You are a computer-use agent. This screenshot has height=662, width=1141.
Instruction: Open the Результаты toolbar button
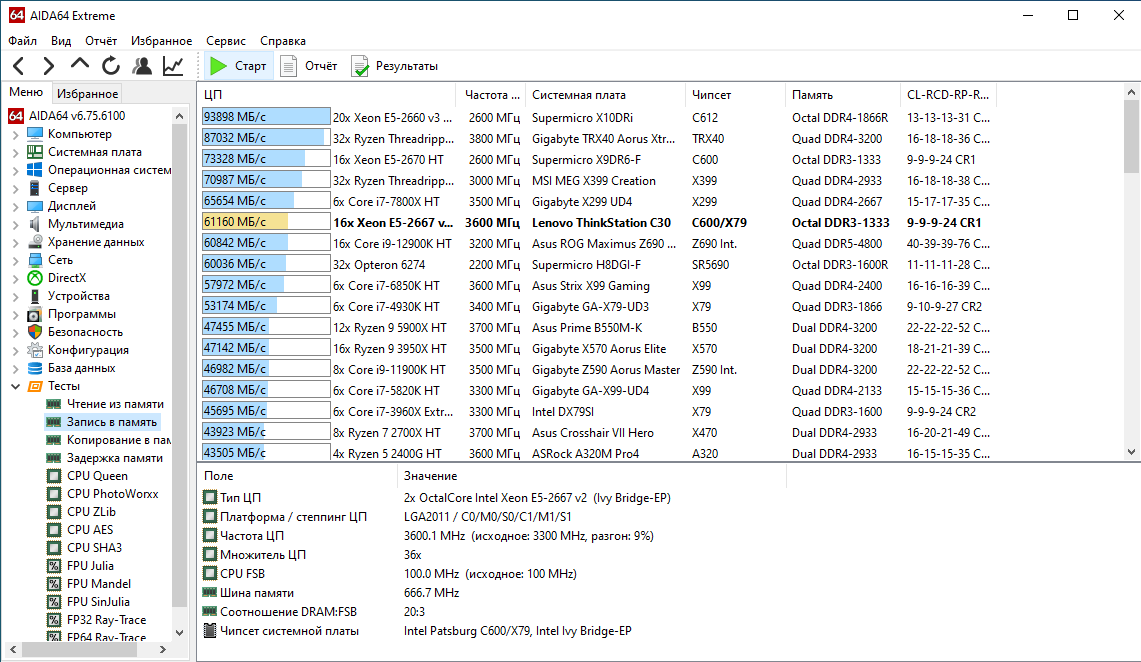point(394,66)
